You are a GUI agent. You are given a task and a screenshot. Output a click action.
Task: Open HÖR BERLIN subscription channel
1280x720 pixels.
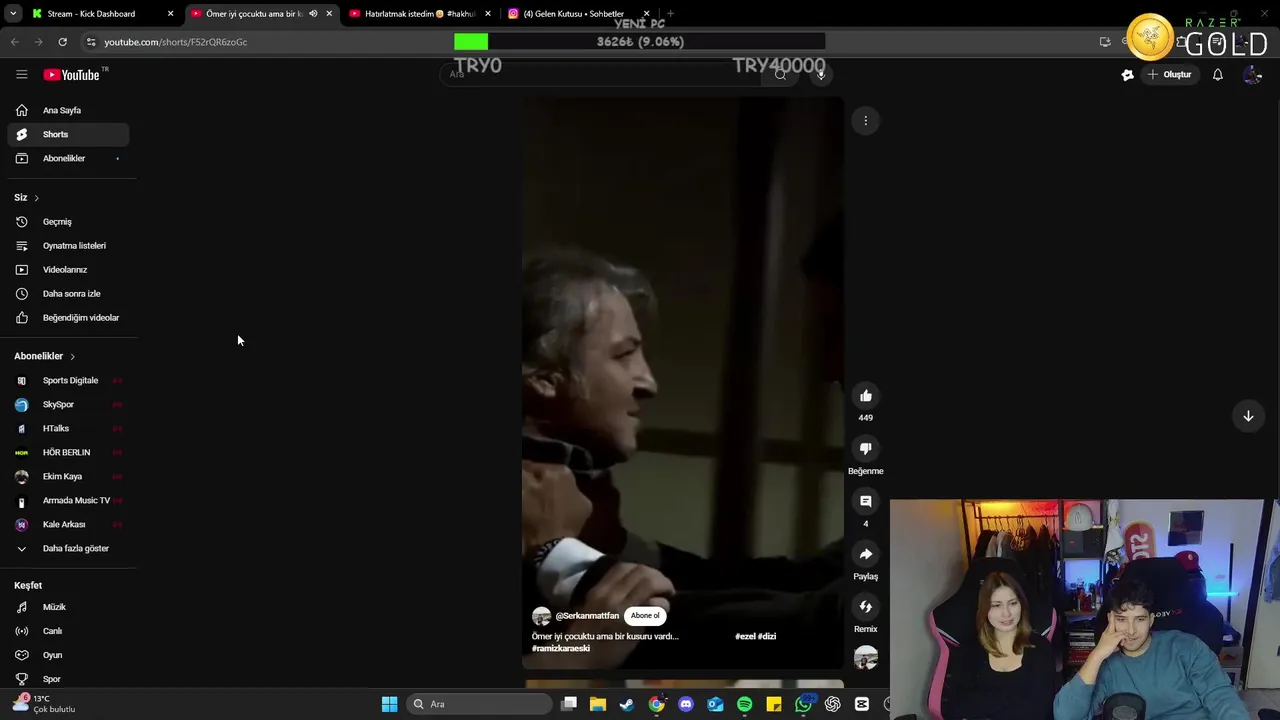tap(68, 452)
